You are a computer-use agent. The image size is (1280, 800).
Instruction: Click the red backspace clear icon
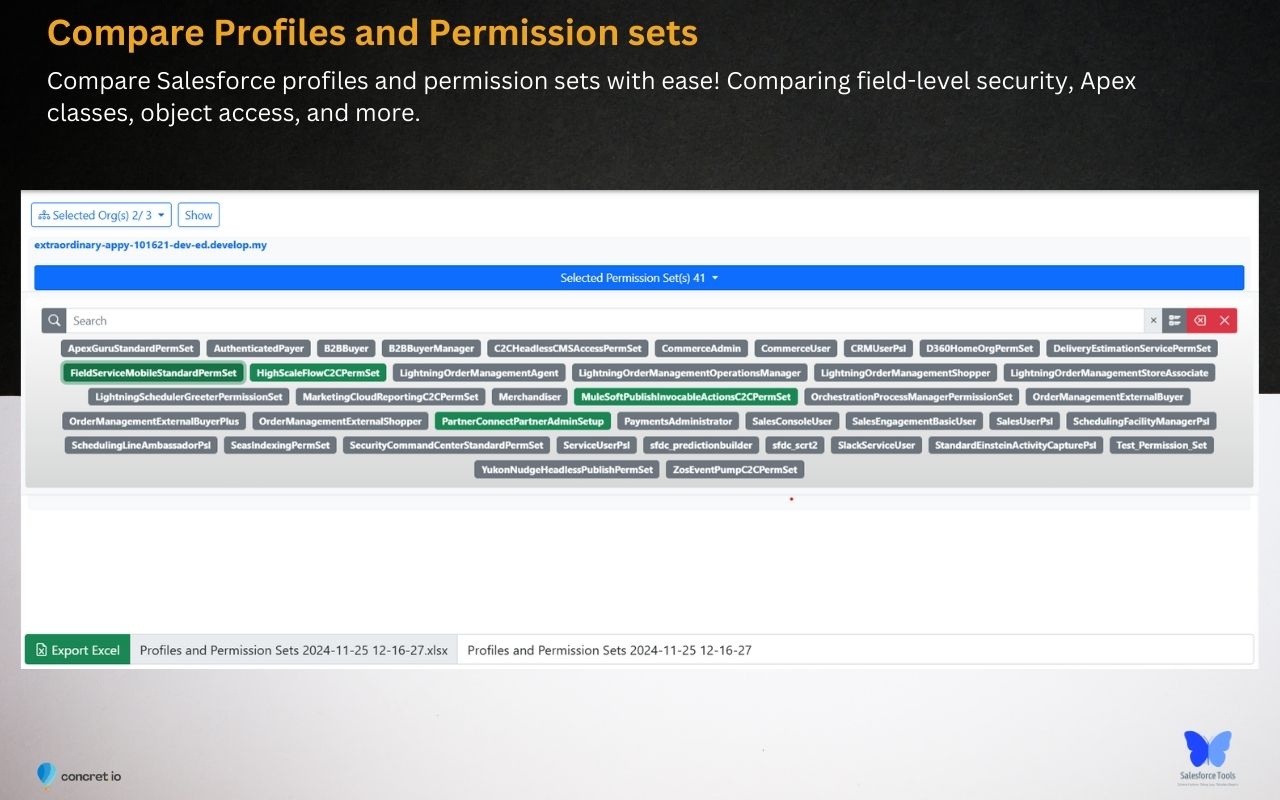tap(1200, 320)
